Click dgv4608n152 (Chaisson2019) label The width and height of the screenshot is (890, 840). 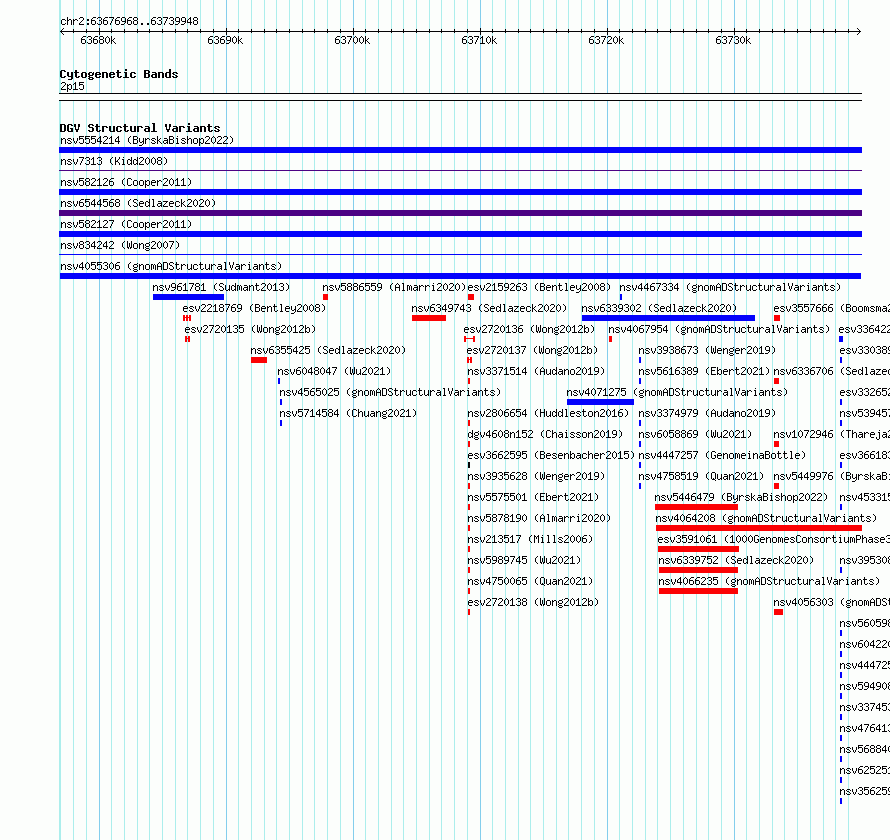click(545, 434)
